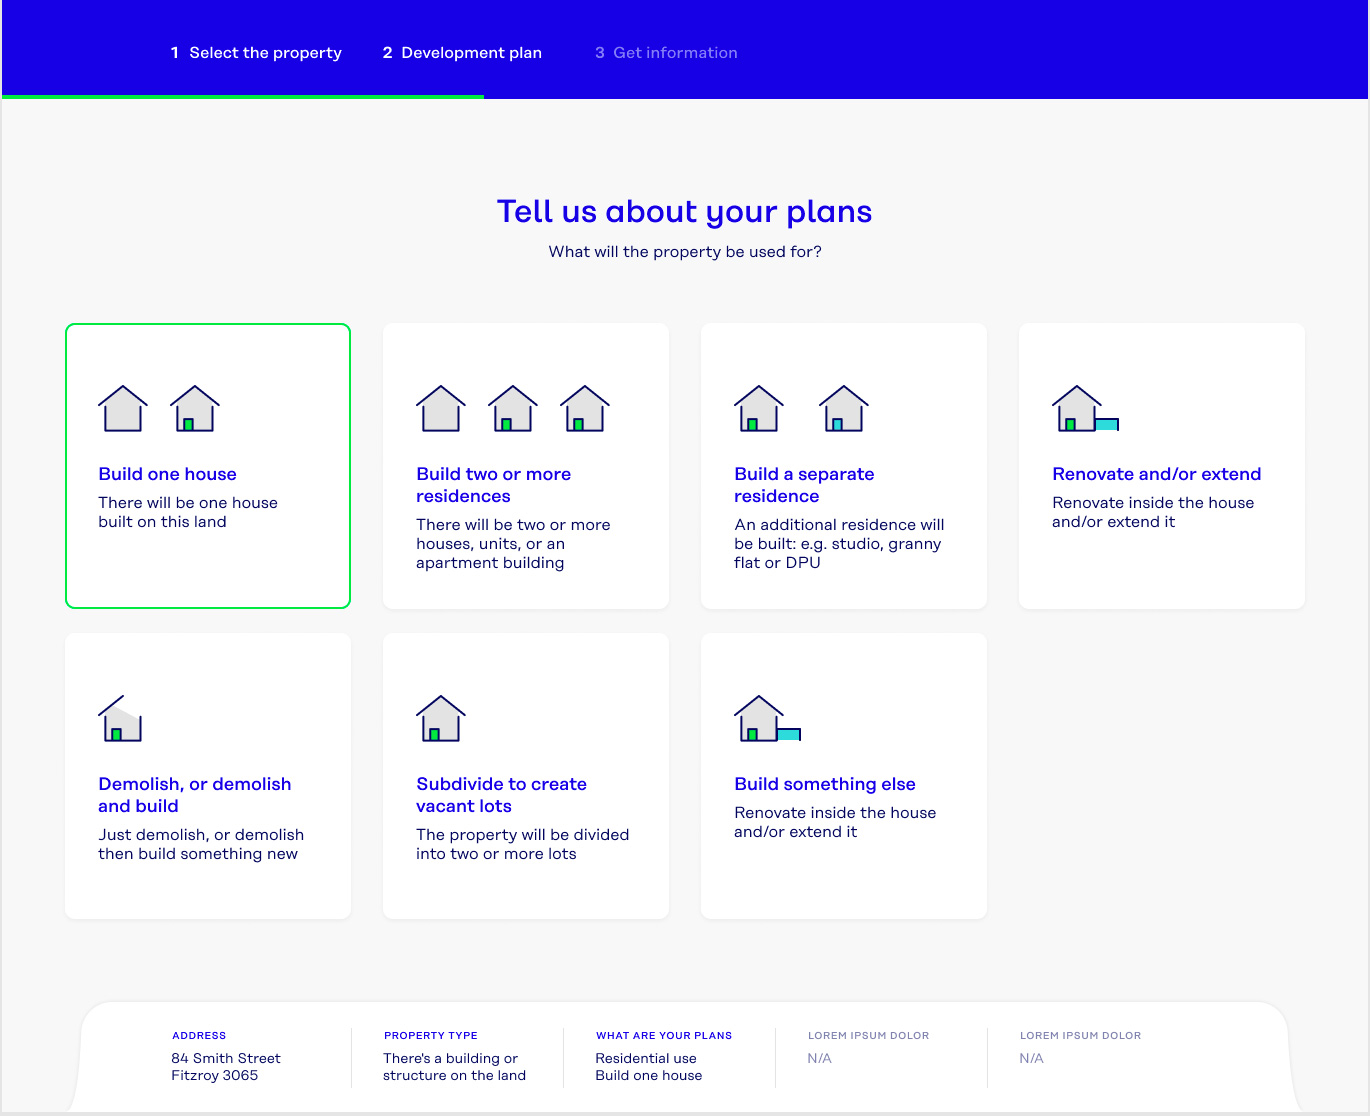Screen dimensions: 1370x1116
Task: Select Subdivide to create vacant lots heading
Action: click(x=501, y=795)
